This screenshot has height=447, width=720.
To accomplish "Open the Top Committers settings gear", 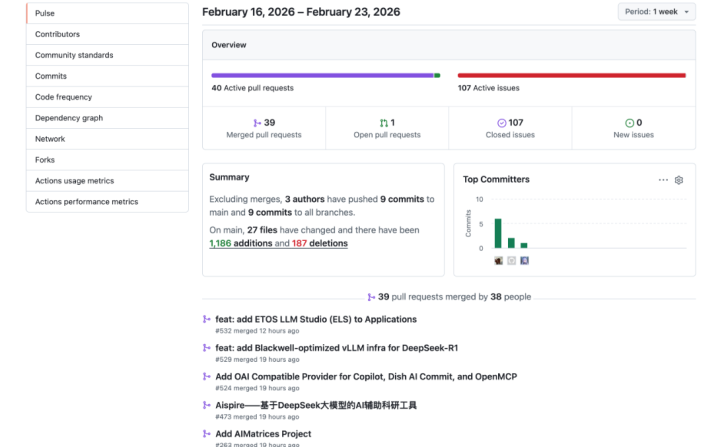I will click(x=679, y=180).
